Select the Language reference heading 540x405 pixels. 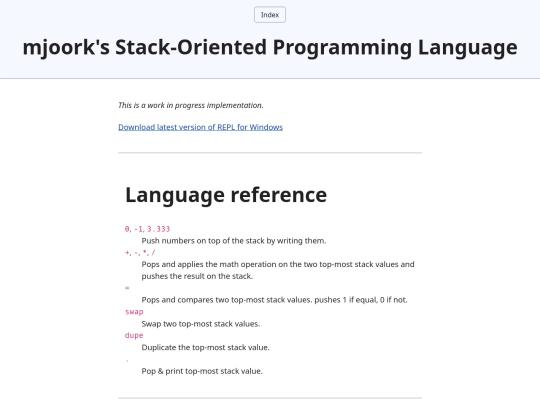(x=226, y=195)
